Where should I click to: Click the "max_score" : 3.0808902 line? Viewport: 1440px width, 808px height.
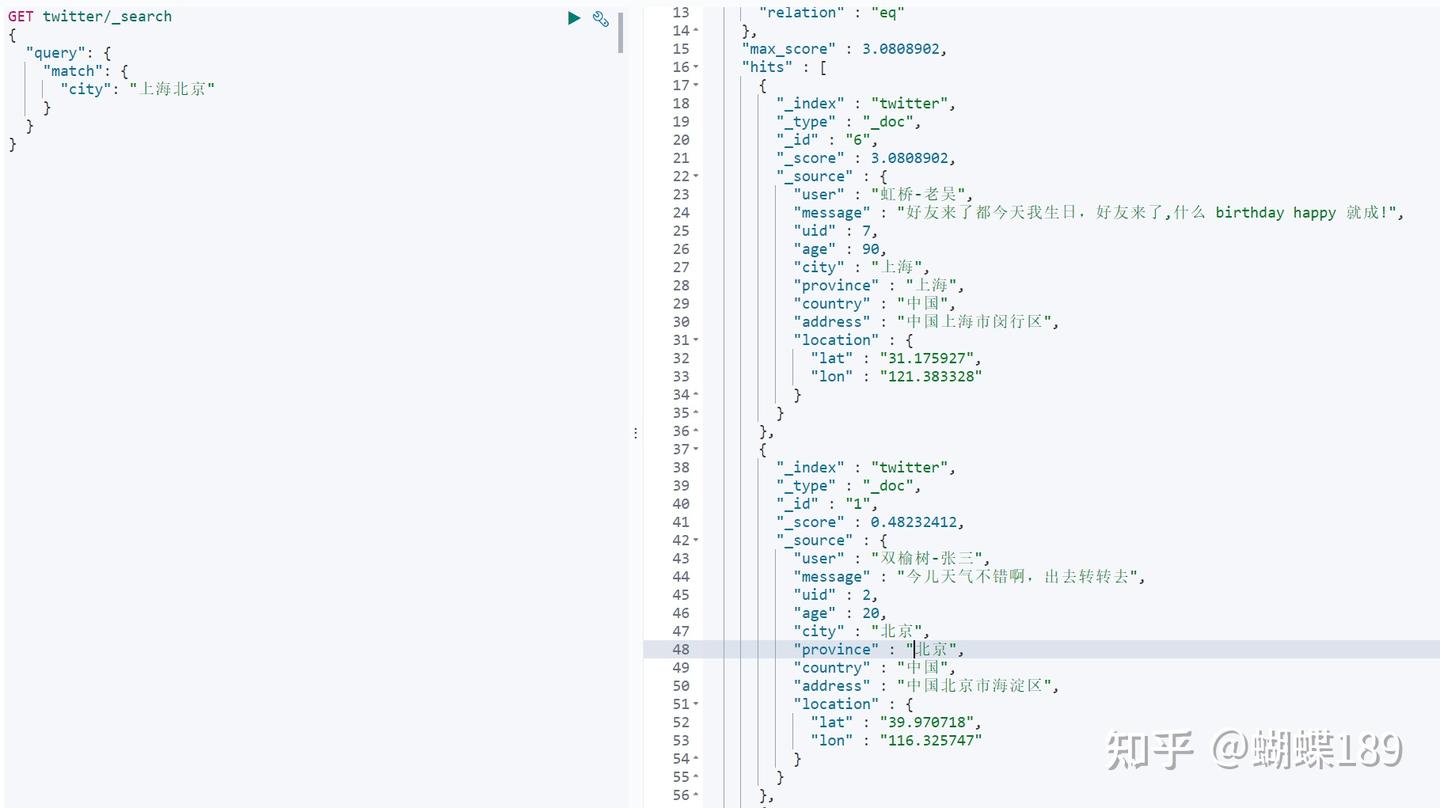click(844, 49)
